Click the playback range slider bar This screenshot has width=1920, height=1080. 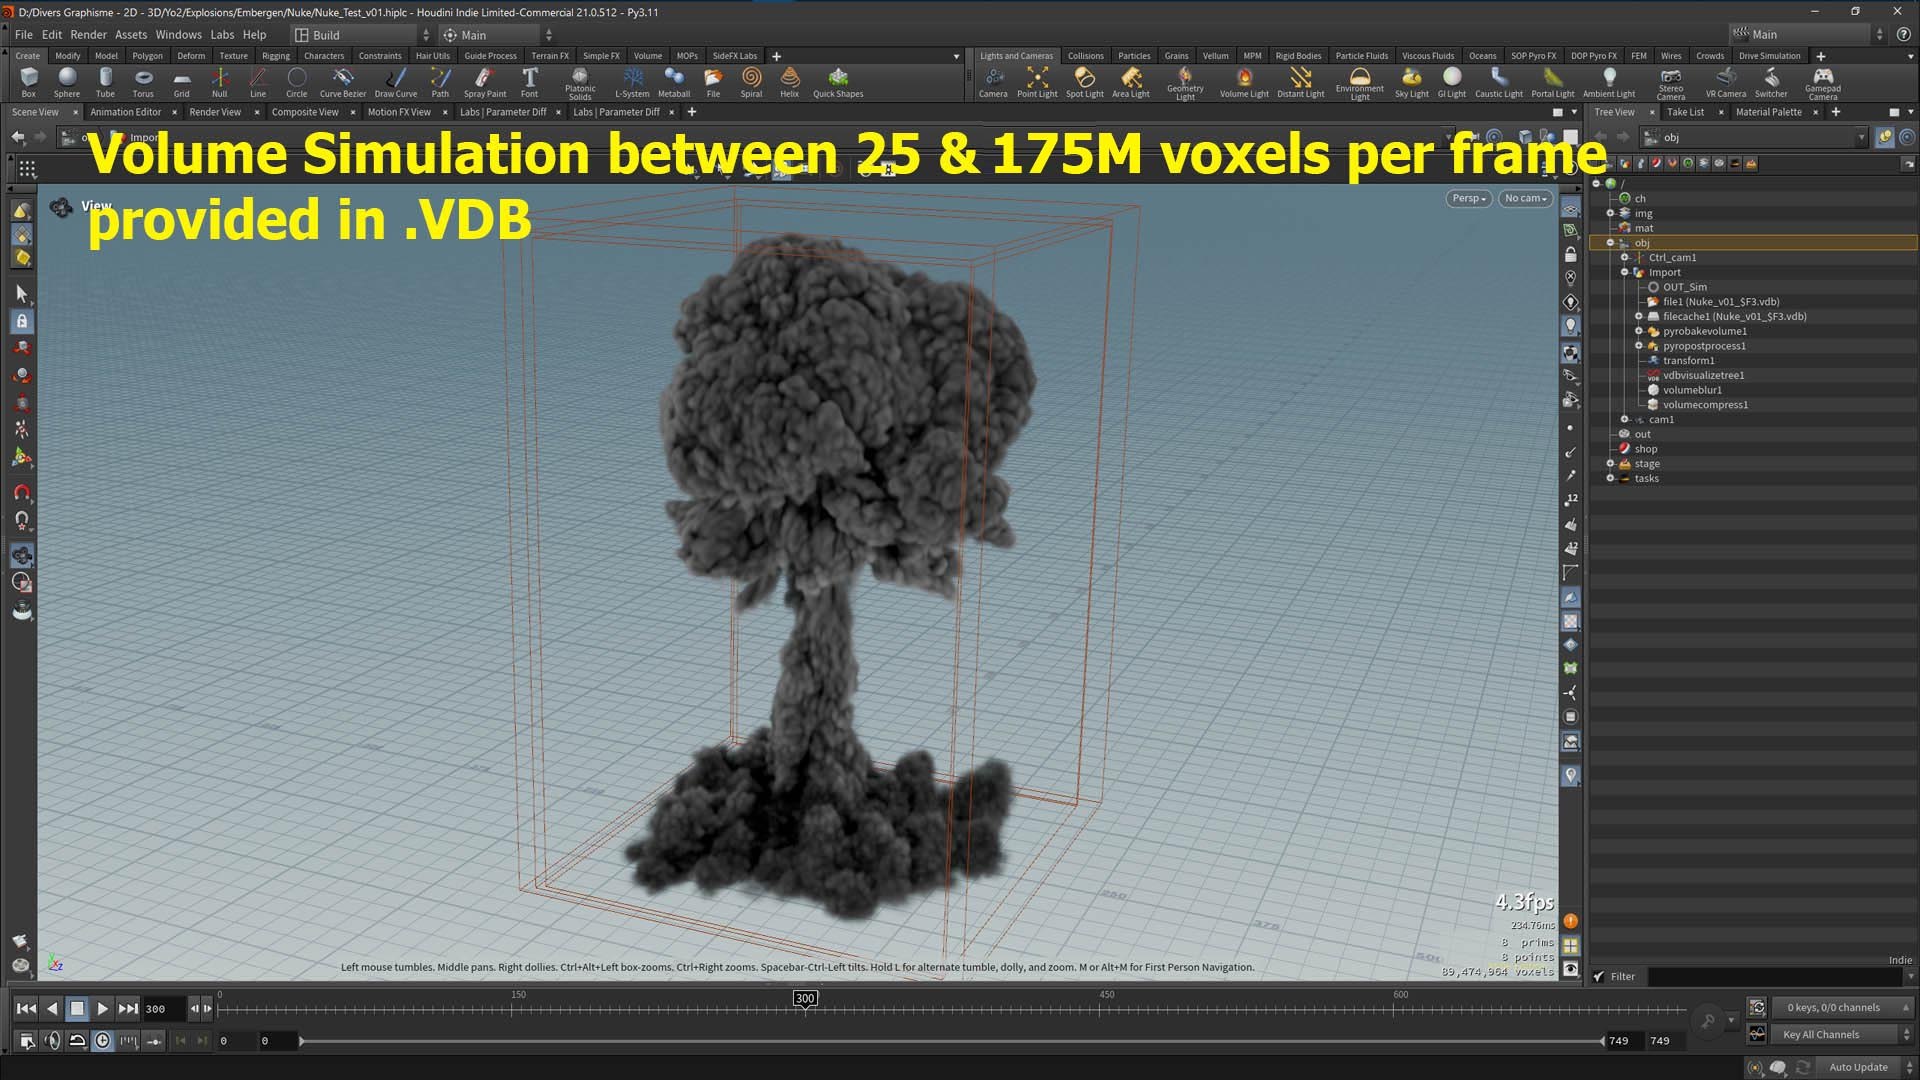pyautogui.click(x=952, y=1041)
